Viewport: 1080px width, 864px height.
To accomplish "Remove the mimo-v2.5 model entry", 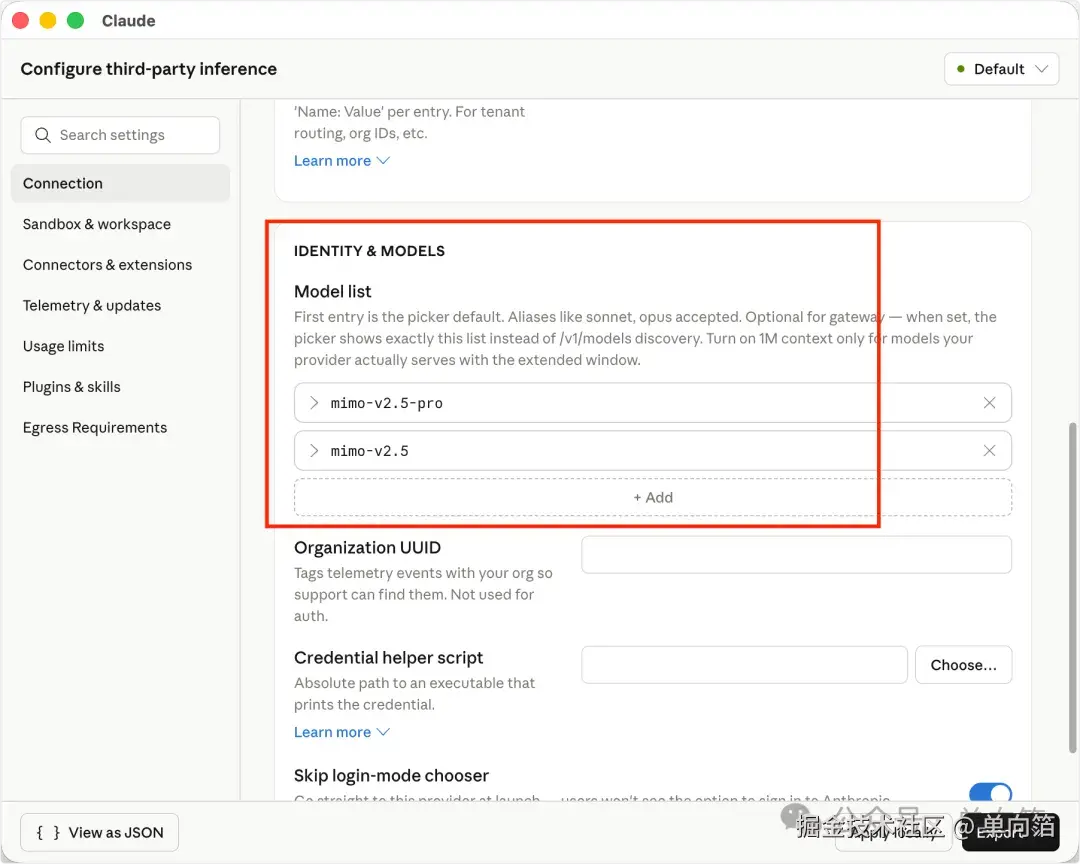I will 989,451.
